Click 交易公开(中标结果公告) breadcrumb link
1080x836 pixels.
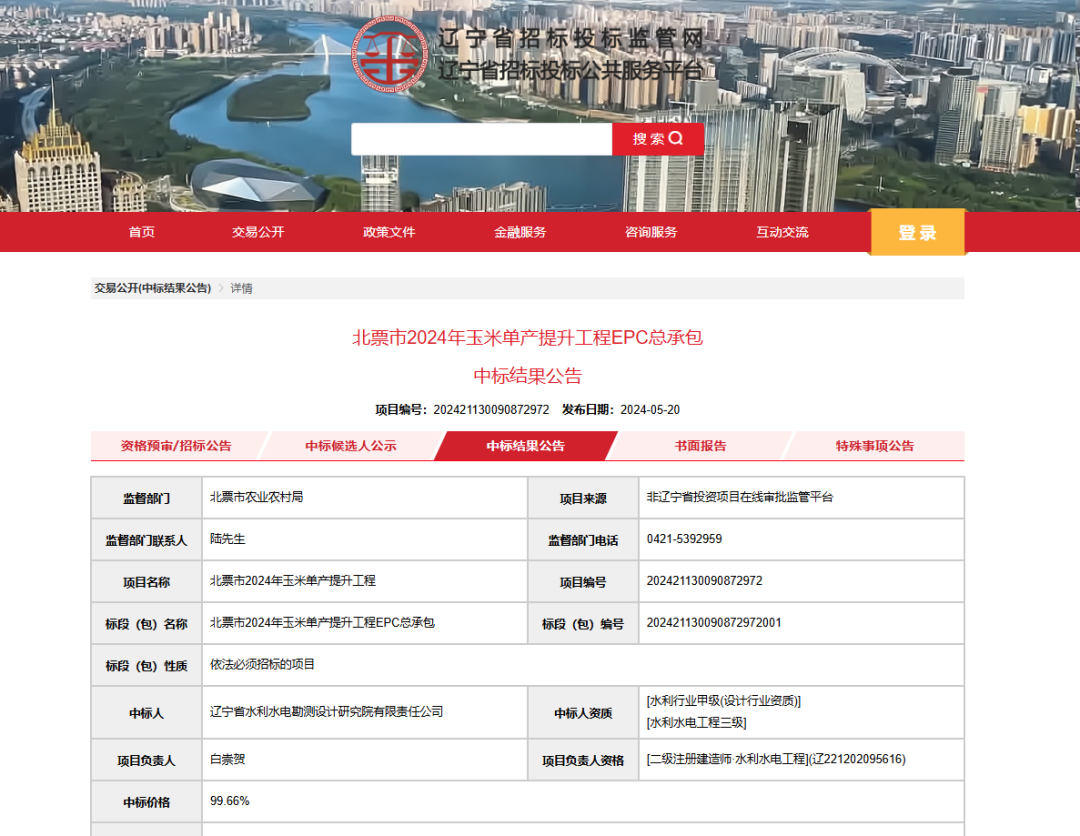(x=153, y=288)
